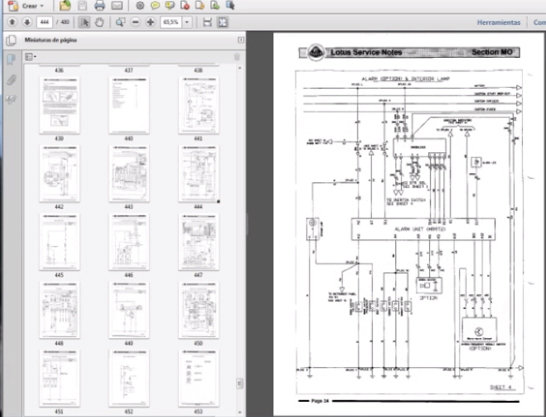The height and width of the screenshot is (417, 546).
Task: Click the Open file folder icon
Action: pos(65,5)
